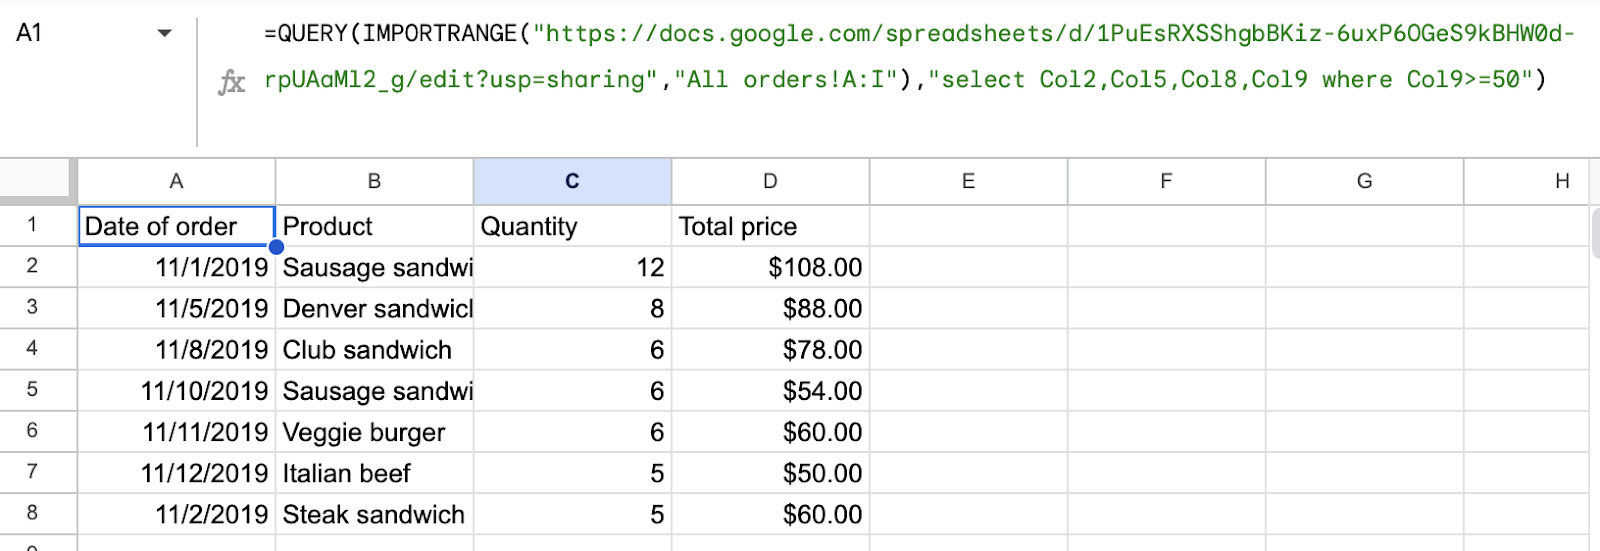Select column F header
This screenshot has width=1600, height=551.
click(x=1166, y=181)
